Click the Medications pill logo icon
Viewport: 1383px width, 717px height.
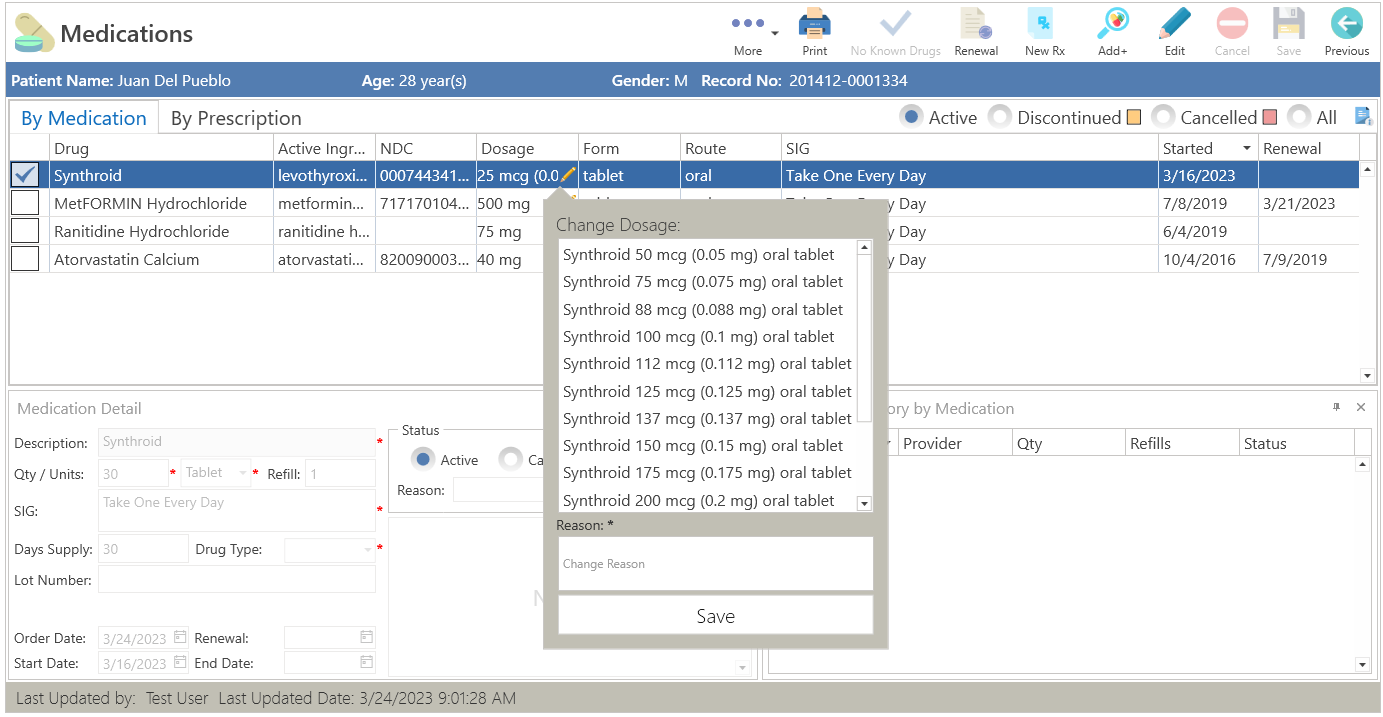(34, 33)
